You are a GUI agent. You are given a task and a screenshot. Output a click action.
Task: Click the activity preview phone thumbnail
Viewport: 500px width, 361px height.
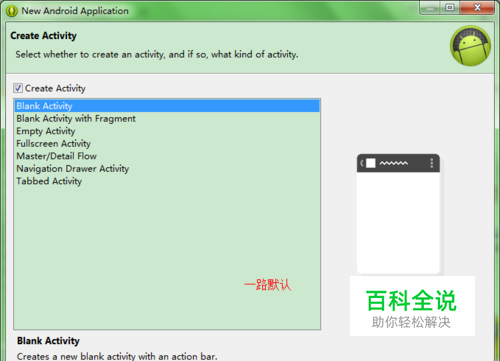[398, 214]
